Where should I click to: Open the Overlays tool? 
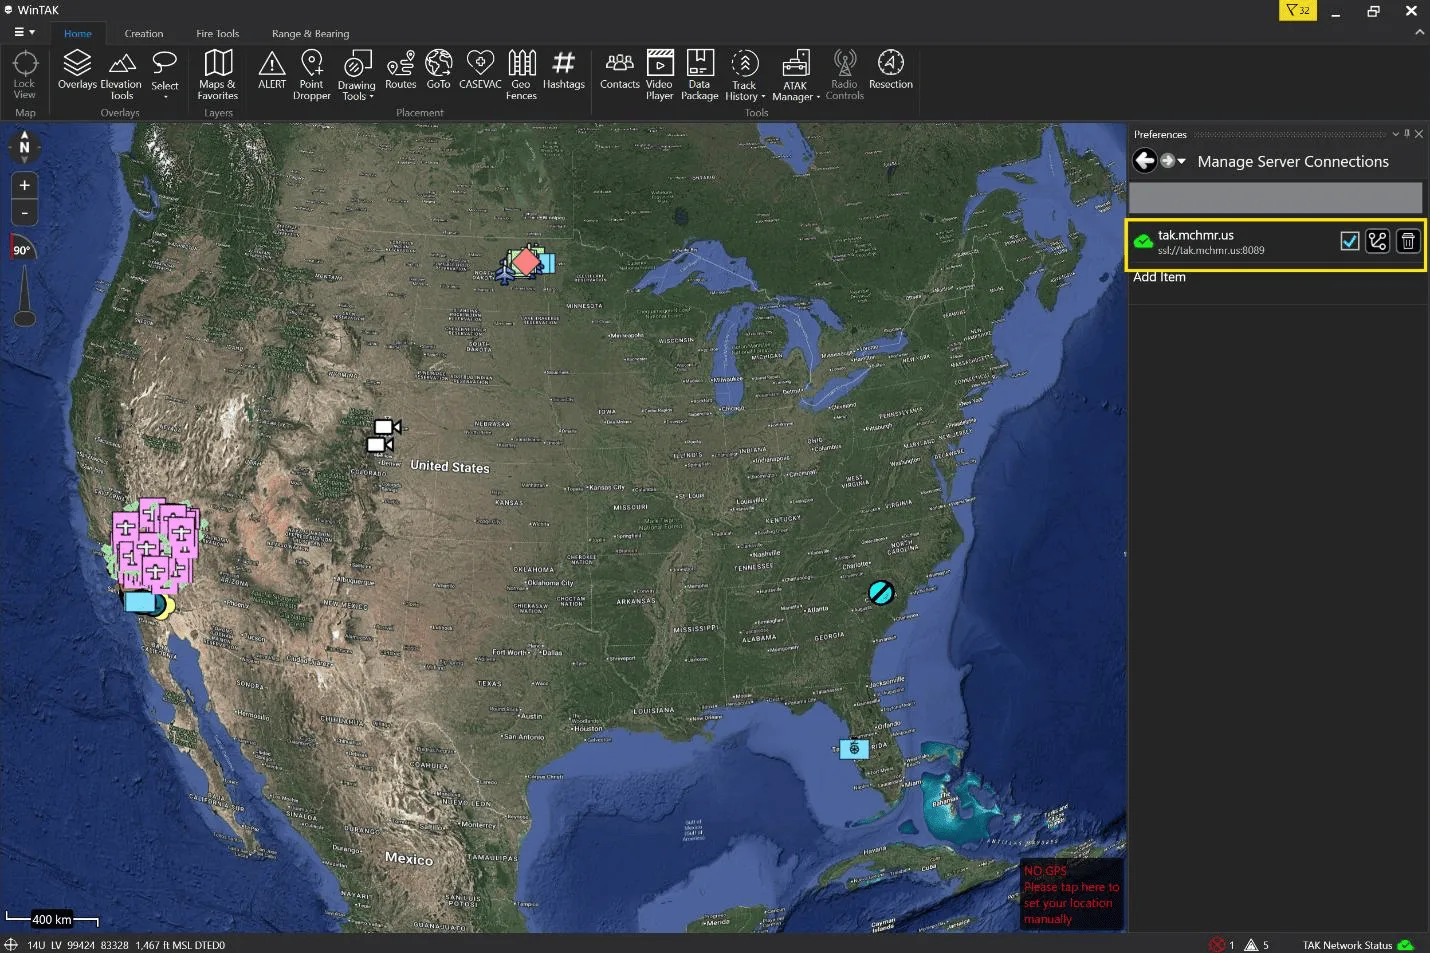click(77, 70)
